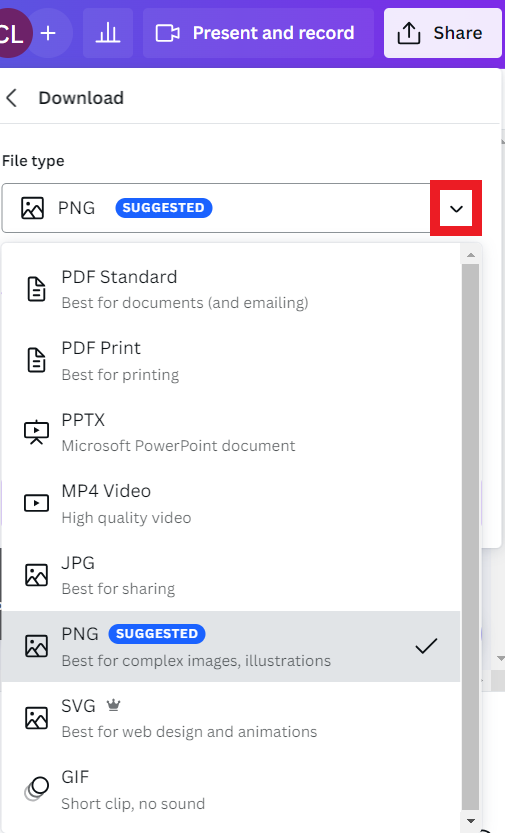505x833 pixels.
Task: Click Present and record button
Action: [x=258, y=33]
